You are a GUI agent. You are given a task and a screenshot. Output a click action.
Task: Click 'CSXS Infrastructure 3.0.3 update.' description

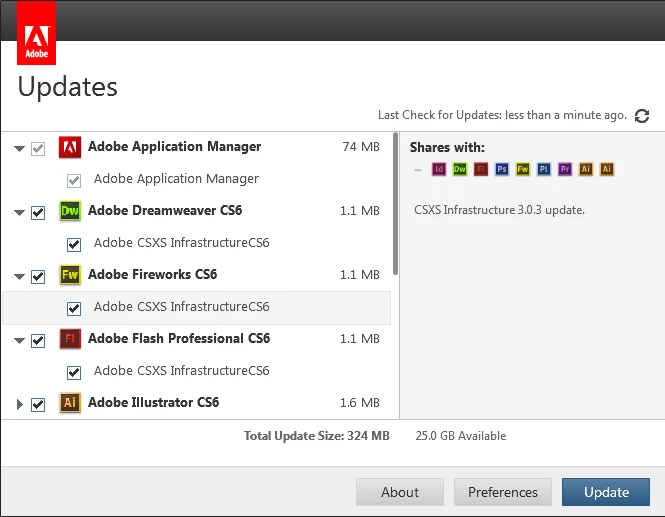pyautogui.click(x=499, y=210)
